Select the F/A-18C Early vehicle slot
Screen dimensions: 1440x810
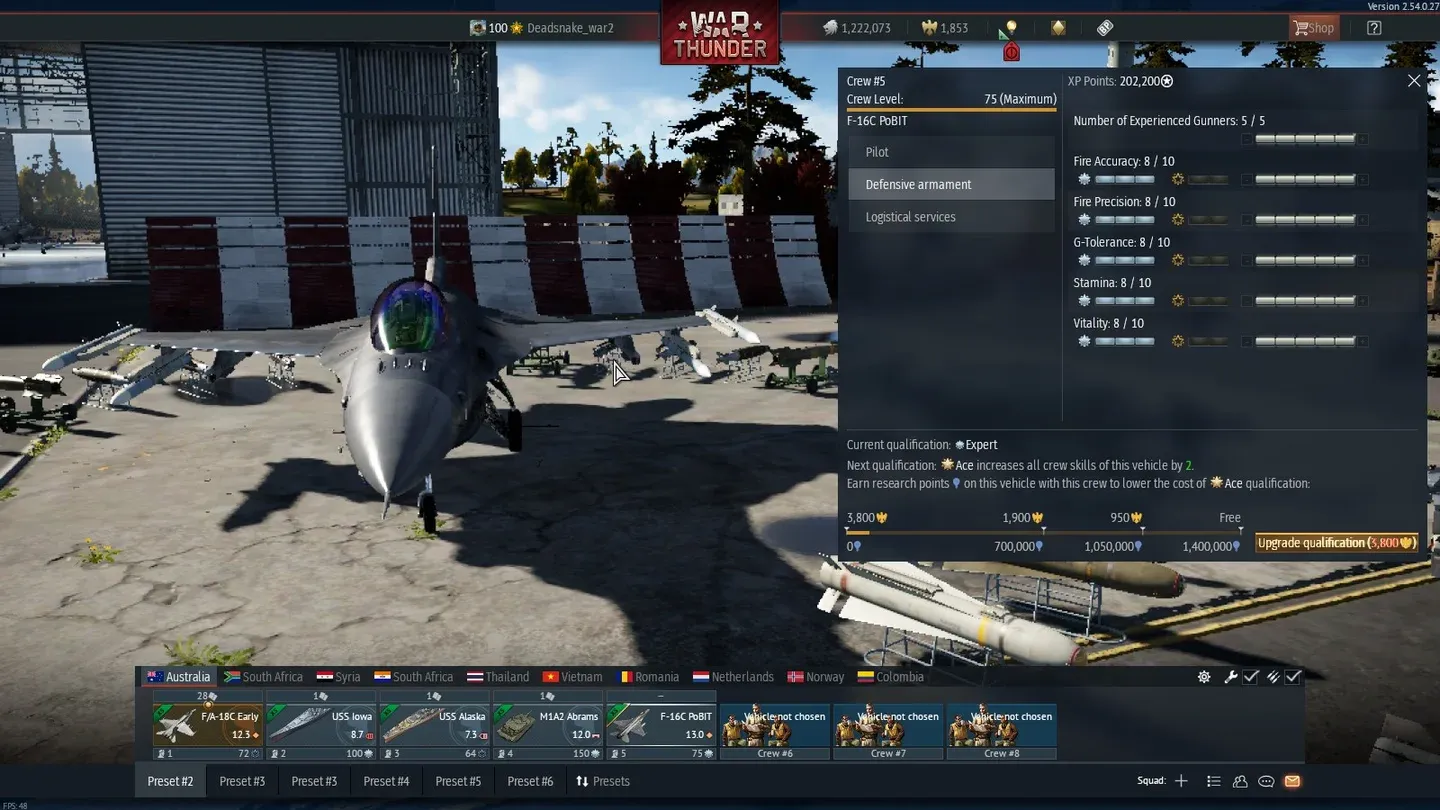click(207, 725)
